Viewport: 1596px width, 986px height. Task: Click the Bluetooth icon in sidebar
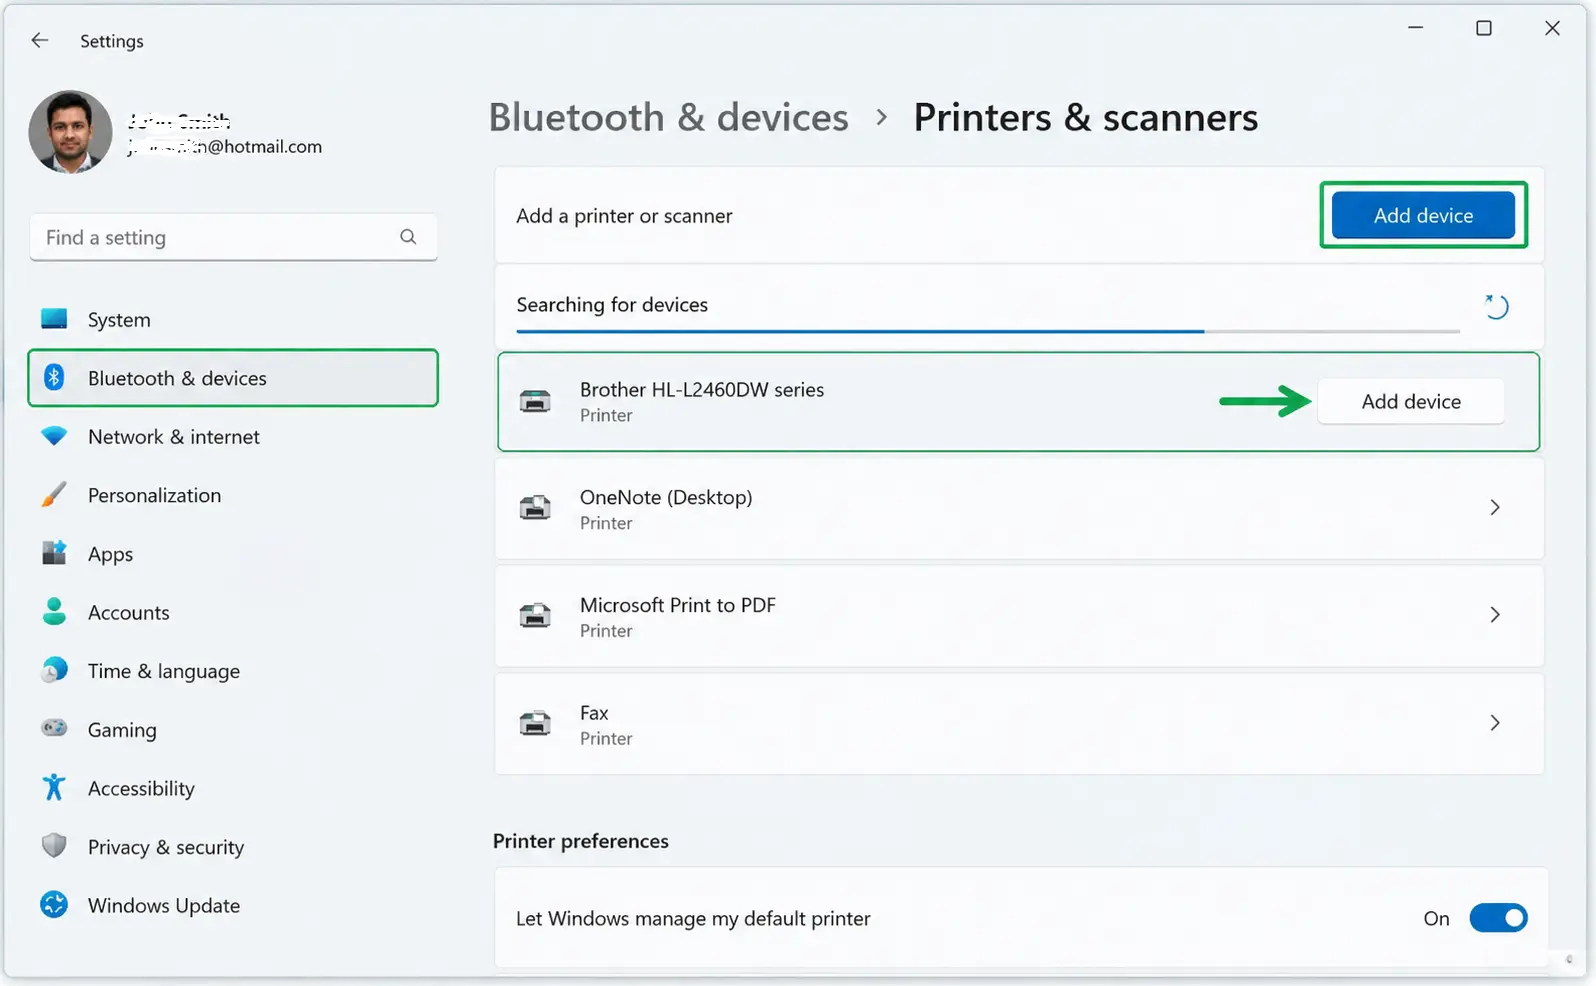[54, 377]
